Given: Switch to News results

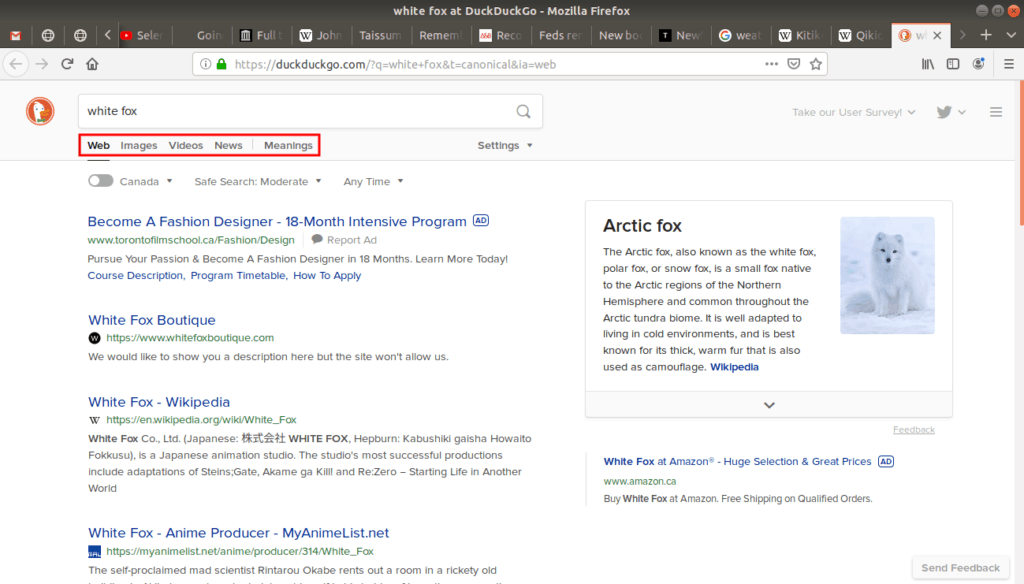Looking at the screenshot, I should point(228,145).
